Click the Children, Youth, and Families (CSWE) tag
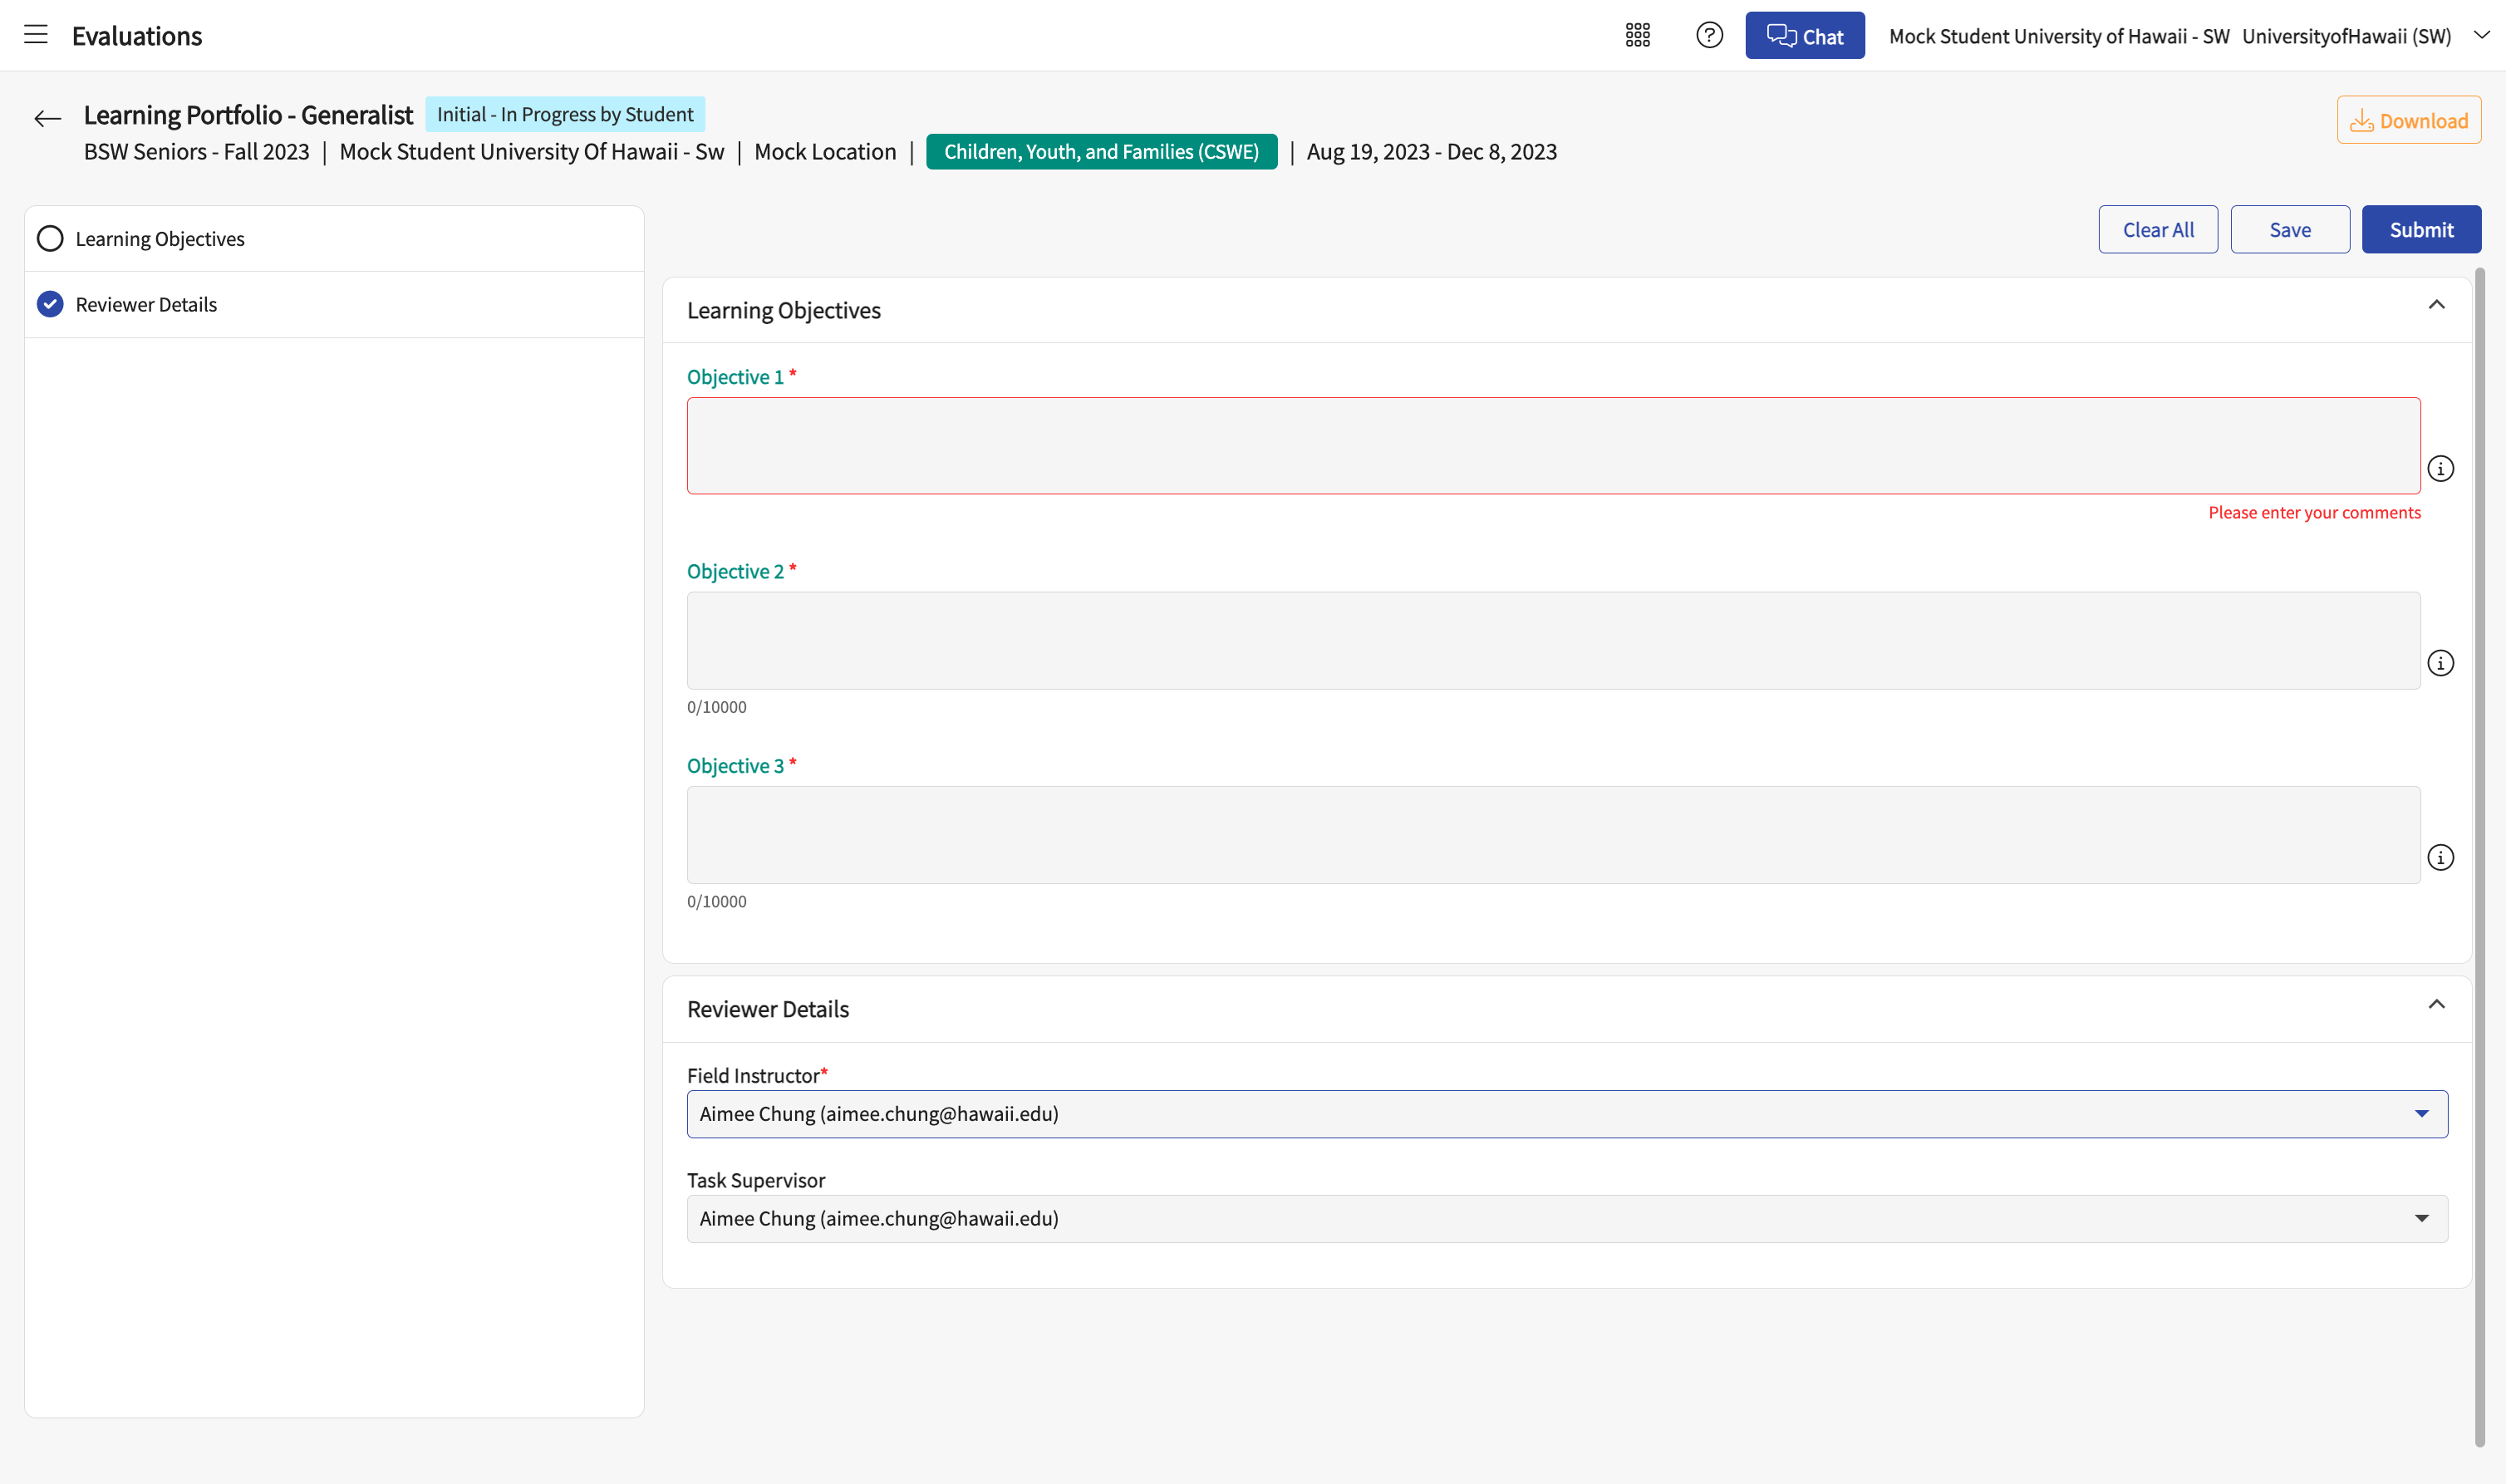The height and width of the screenshot is (1484, 2506). pos(1101,152)
